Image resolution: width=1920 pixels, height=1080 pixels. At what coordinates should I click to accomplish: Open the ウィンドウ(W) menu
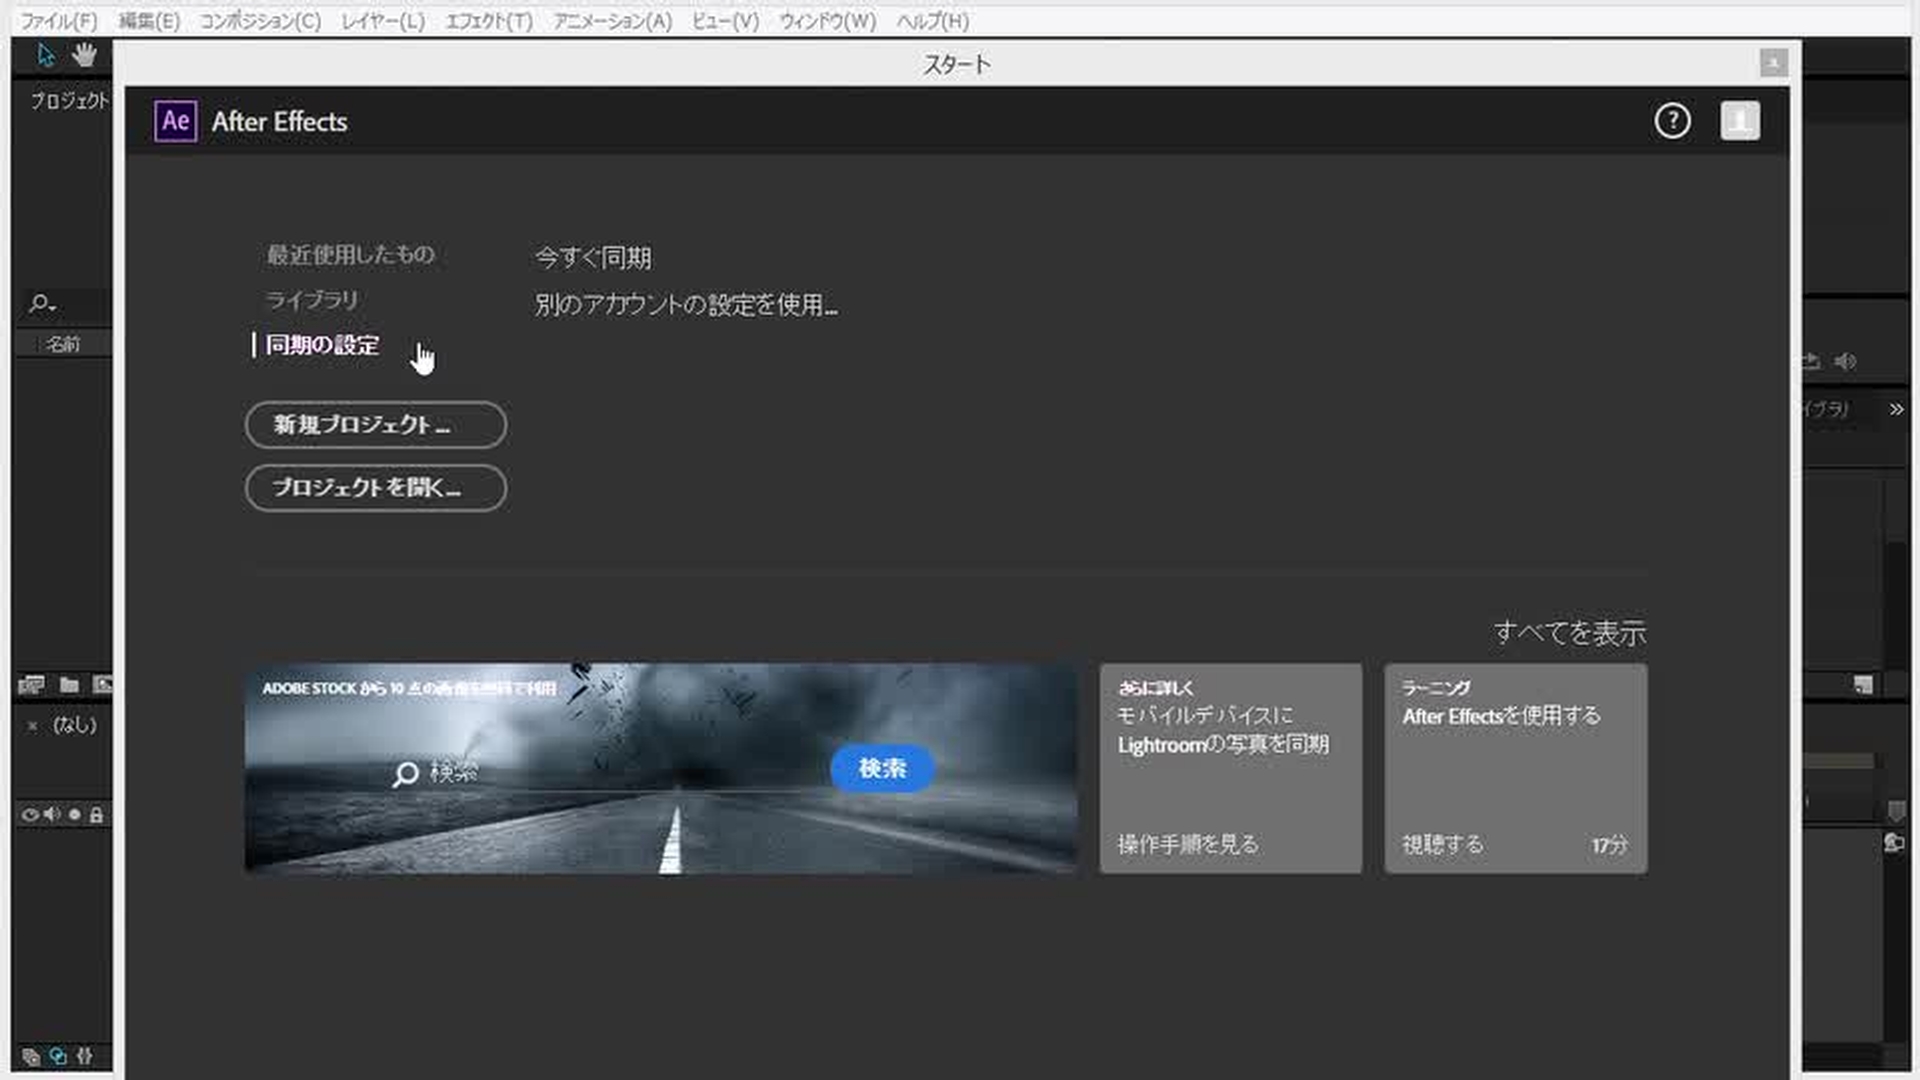827,21
